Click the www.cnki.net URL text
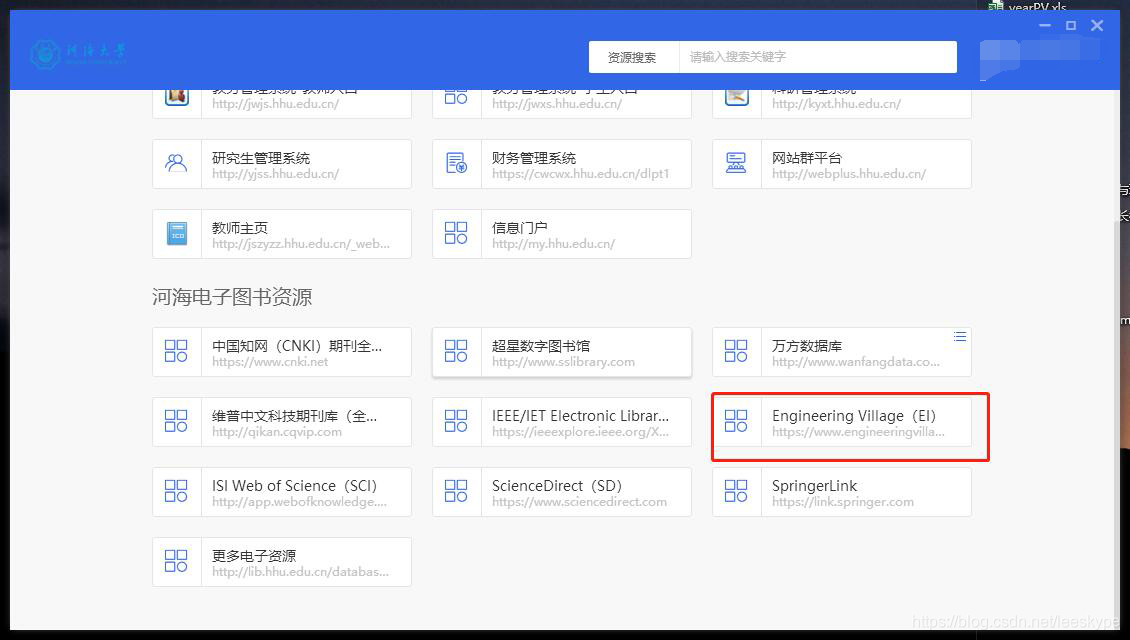This screenshot has width=1130, height=640. tap(270, 362)
